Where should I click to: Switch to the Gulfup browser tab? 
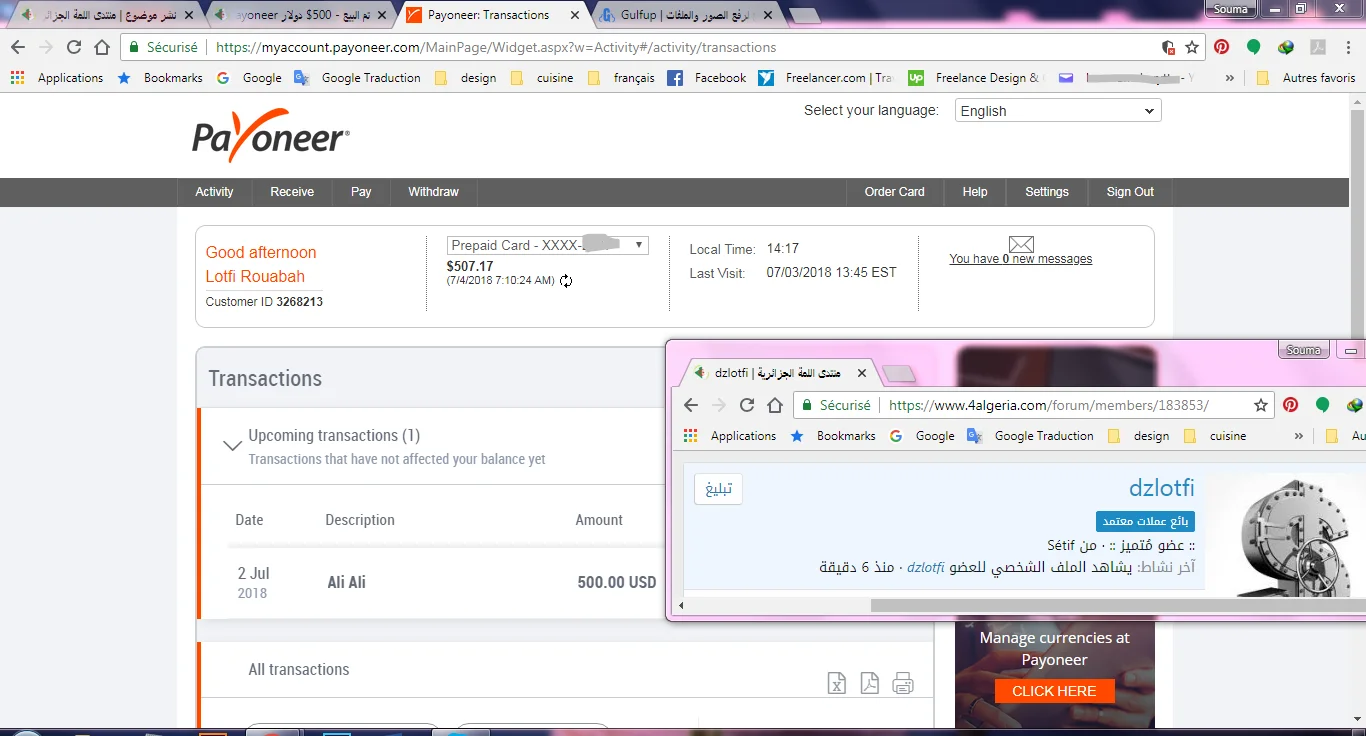[670, 15]
